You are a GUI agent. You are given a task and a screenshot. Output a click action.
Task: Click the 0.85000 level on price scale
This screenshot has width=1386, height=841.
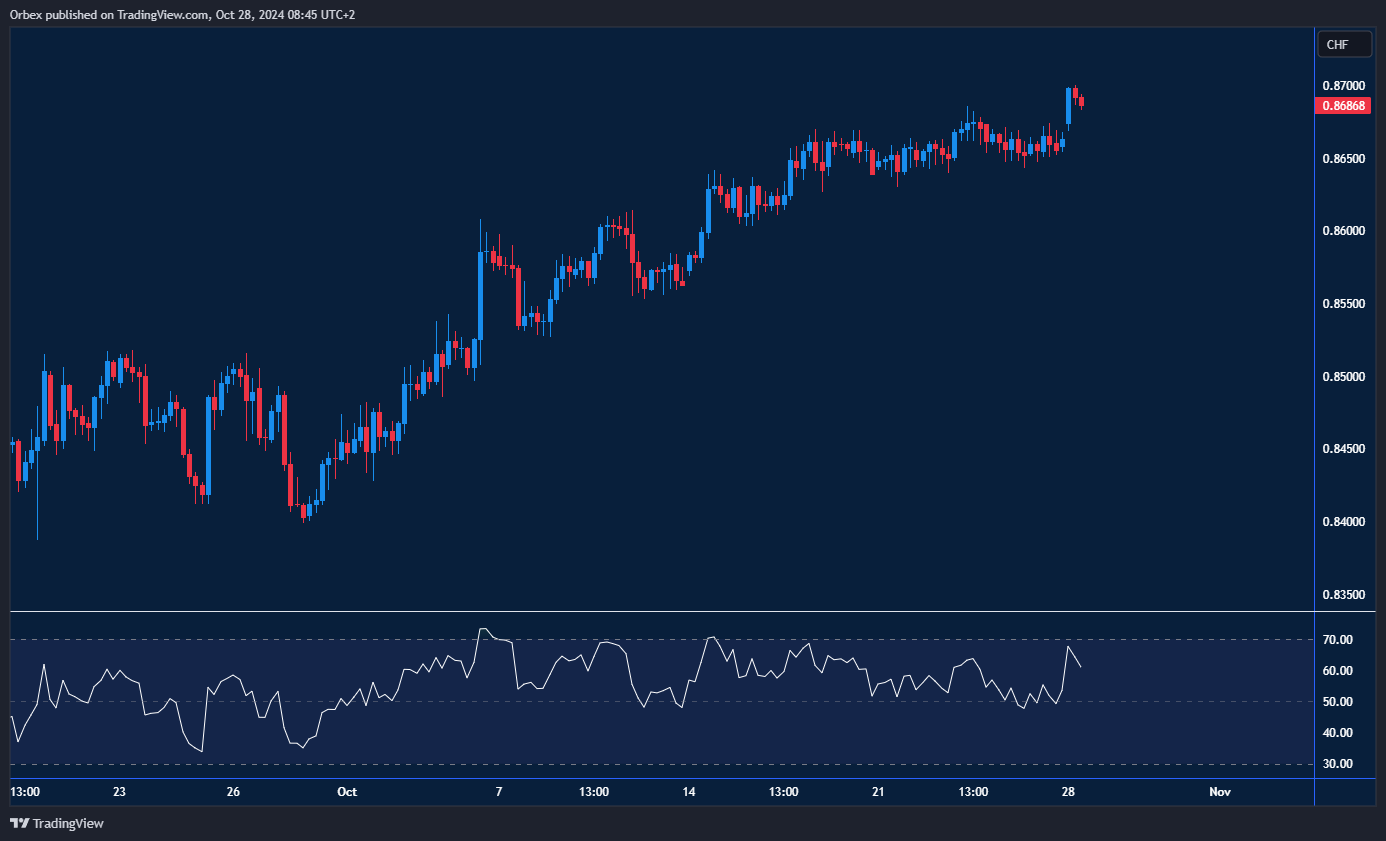(x=1344, y=377)
